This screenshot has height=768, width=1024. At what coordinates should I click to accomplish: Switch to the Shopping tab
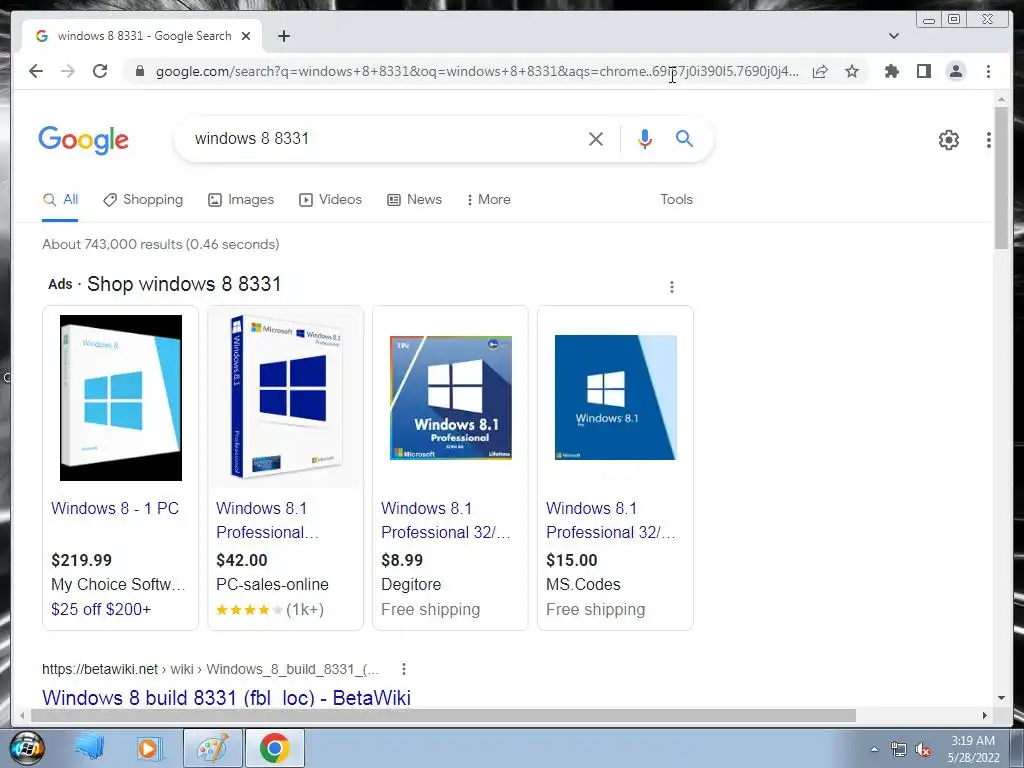(x=143, y=200)
